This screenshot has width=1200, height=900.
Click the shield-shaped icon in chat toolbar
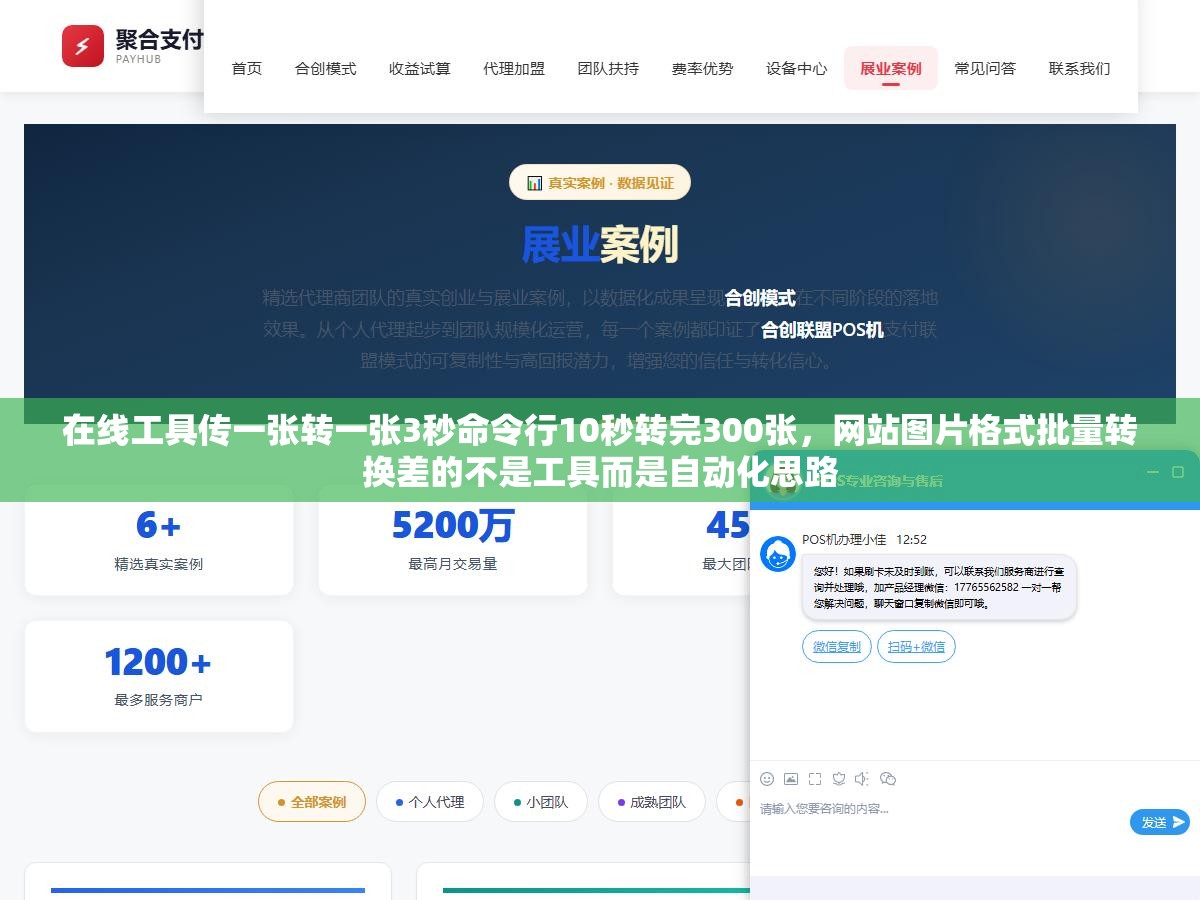[x=839, y=779]
